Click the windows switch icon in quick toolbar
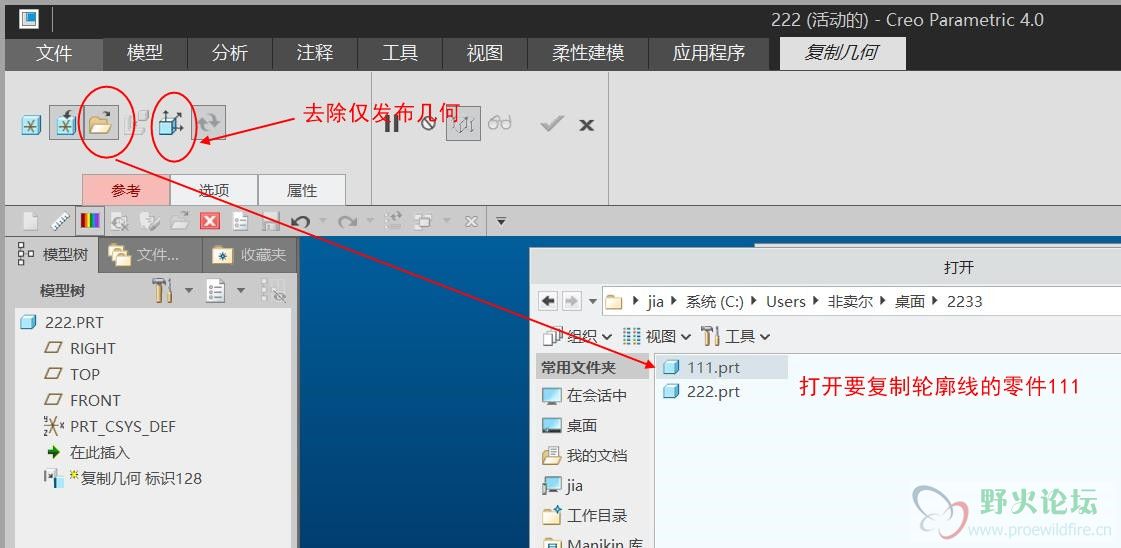This screenshot has height=548, width=1121. point(423,221)
